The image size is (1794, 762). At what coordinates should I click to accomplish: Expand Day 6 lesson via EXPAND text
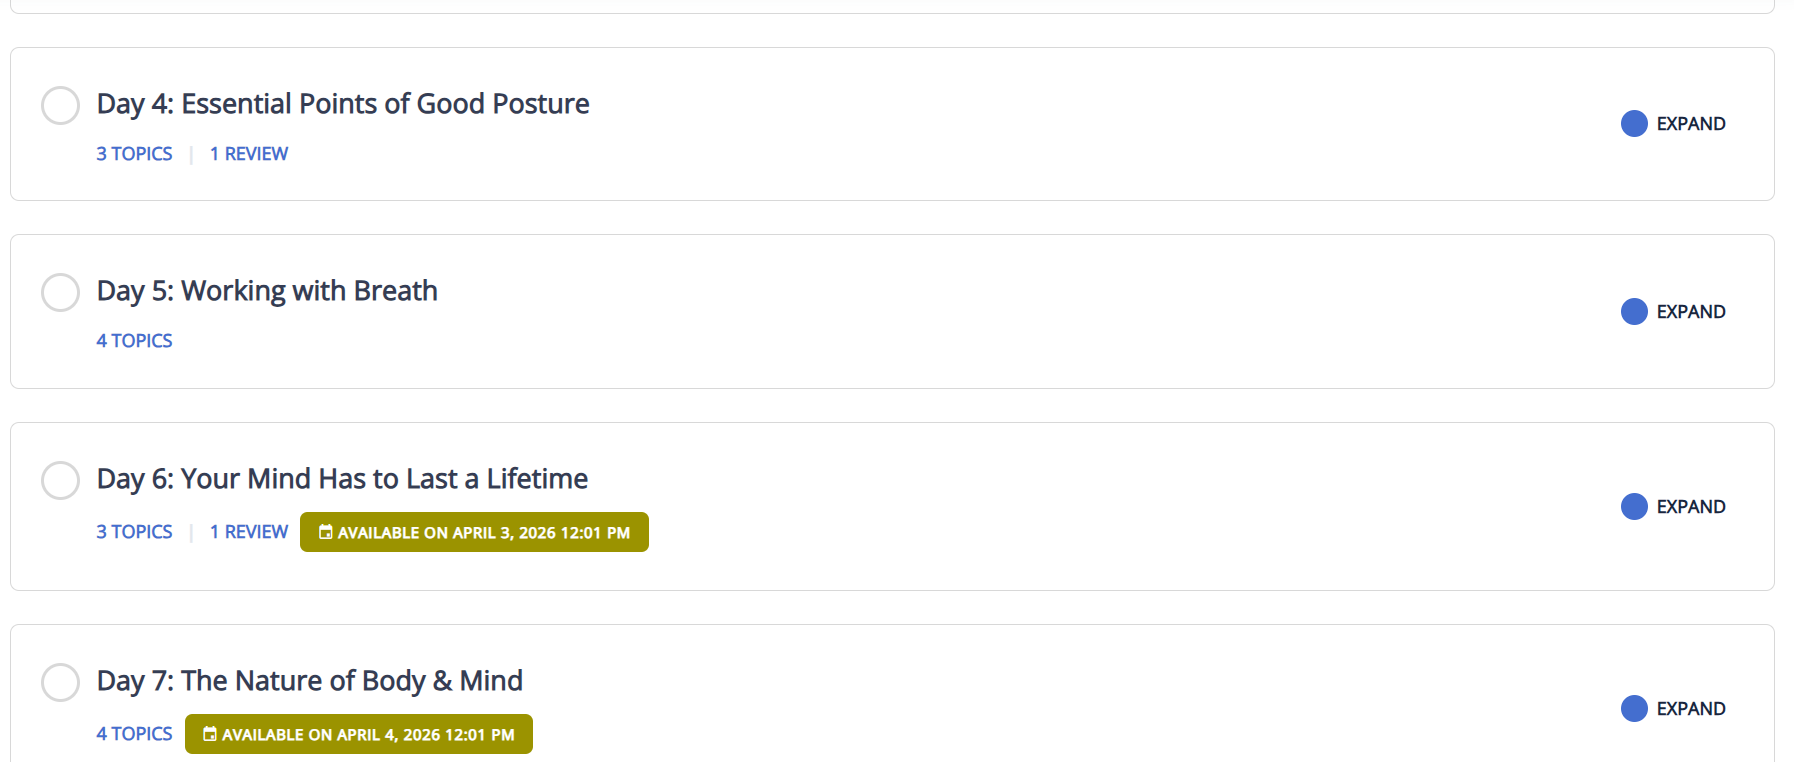pyautogui.click(x=1690, y=507)
